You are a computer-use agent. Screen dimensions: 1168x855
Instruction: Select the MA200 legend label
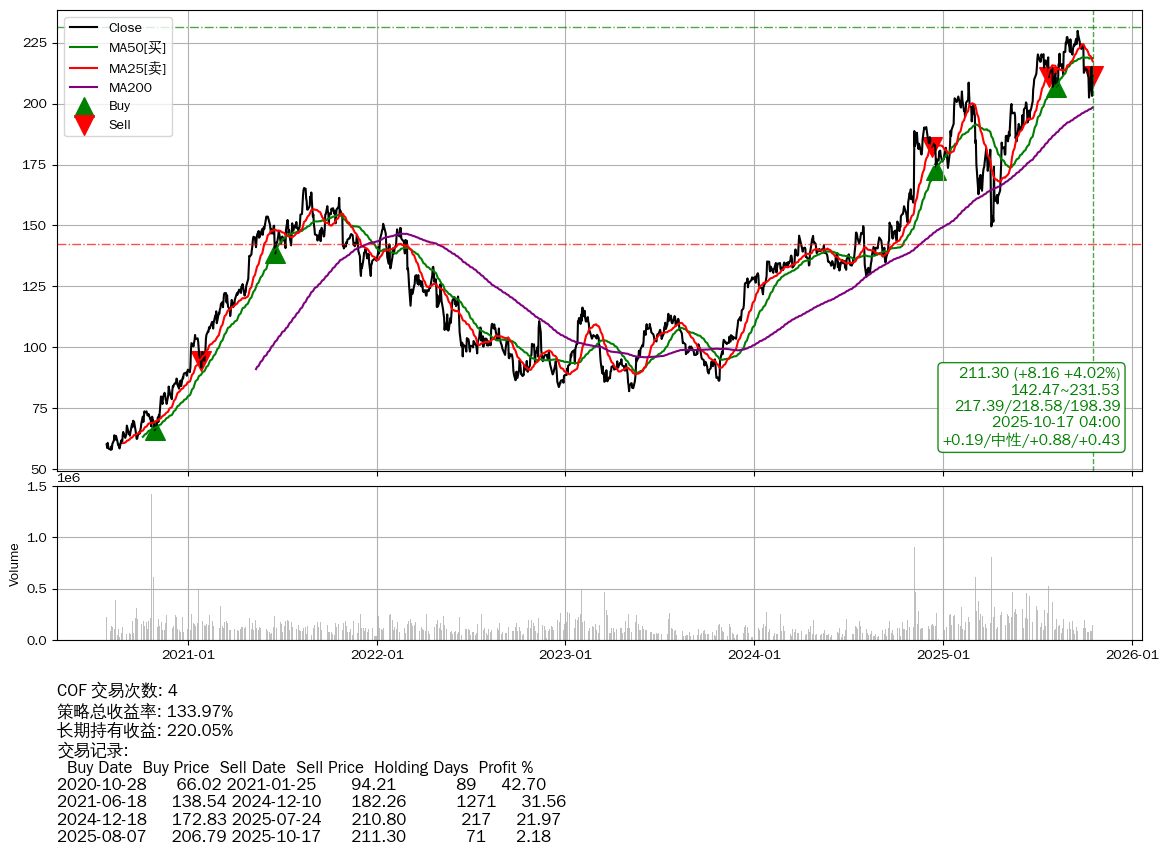[130, 88]
